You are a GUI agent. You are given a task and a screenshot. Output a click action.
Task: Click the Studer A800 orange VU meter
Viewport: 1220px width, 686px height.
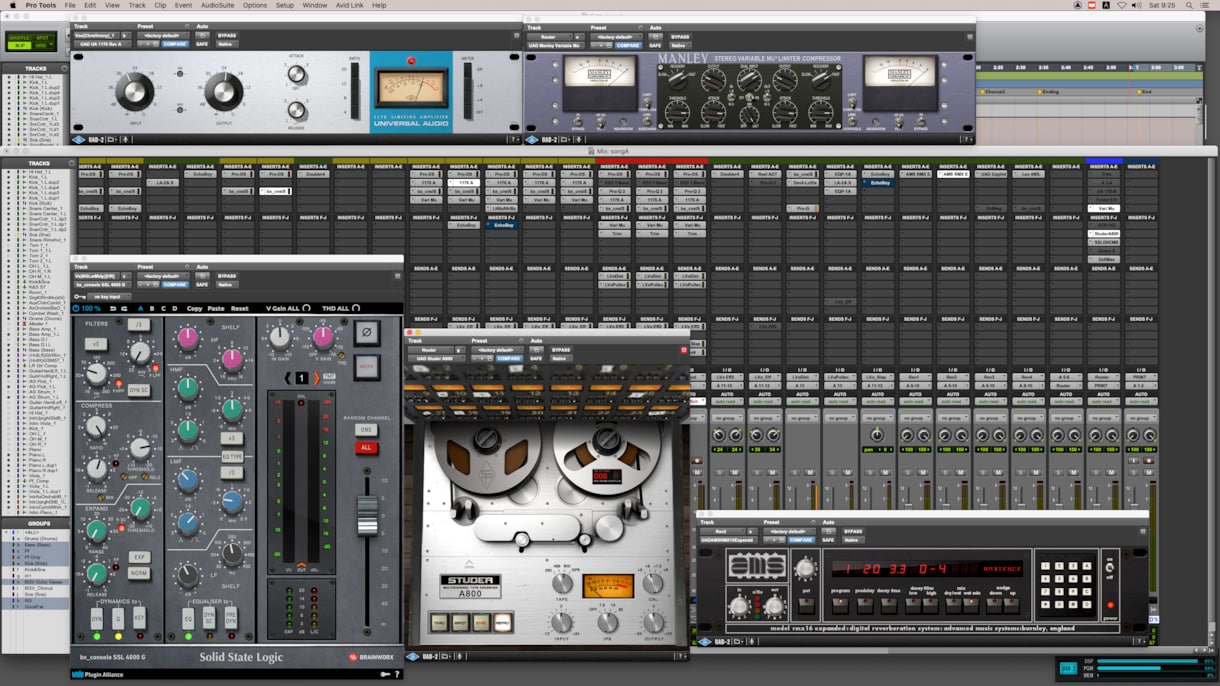[x=608, y=586]
